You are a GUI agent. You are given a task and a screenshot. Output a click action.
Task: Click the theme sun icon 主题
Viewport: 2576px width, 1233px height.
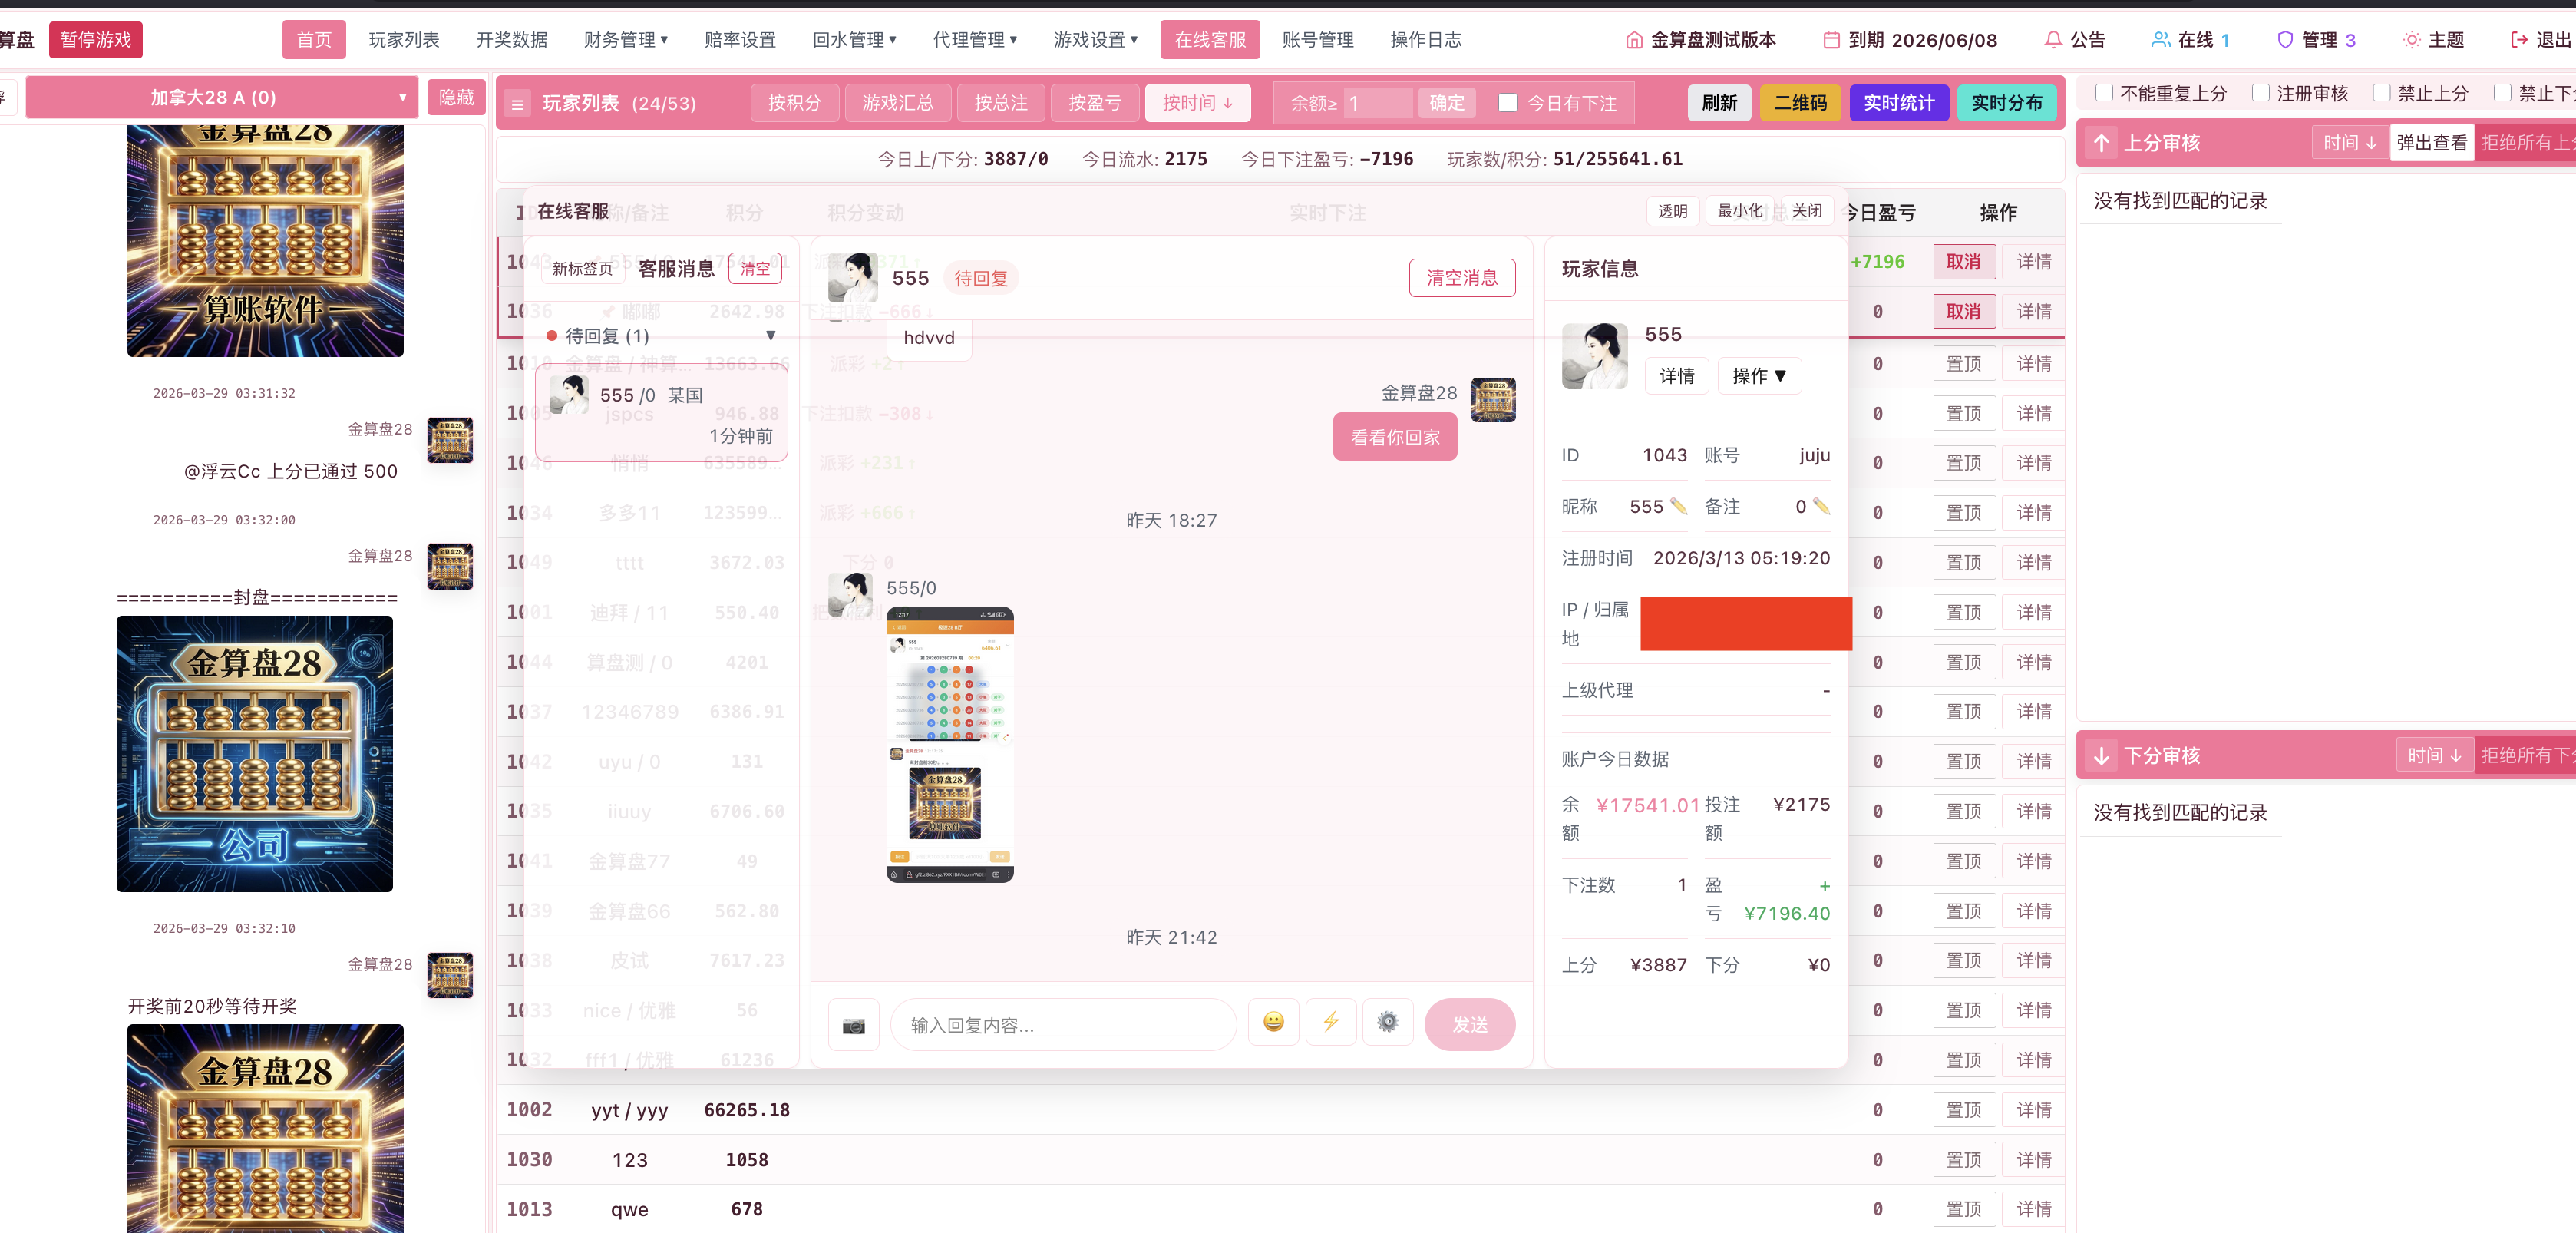[2411, 40]
